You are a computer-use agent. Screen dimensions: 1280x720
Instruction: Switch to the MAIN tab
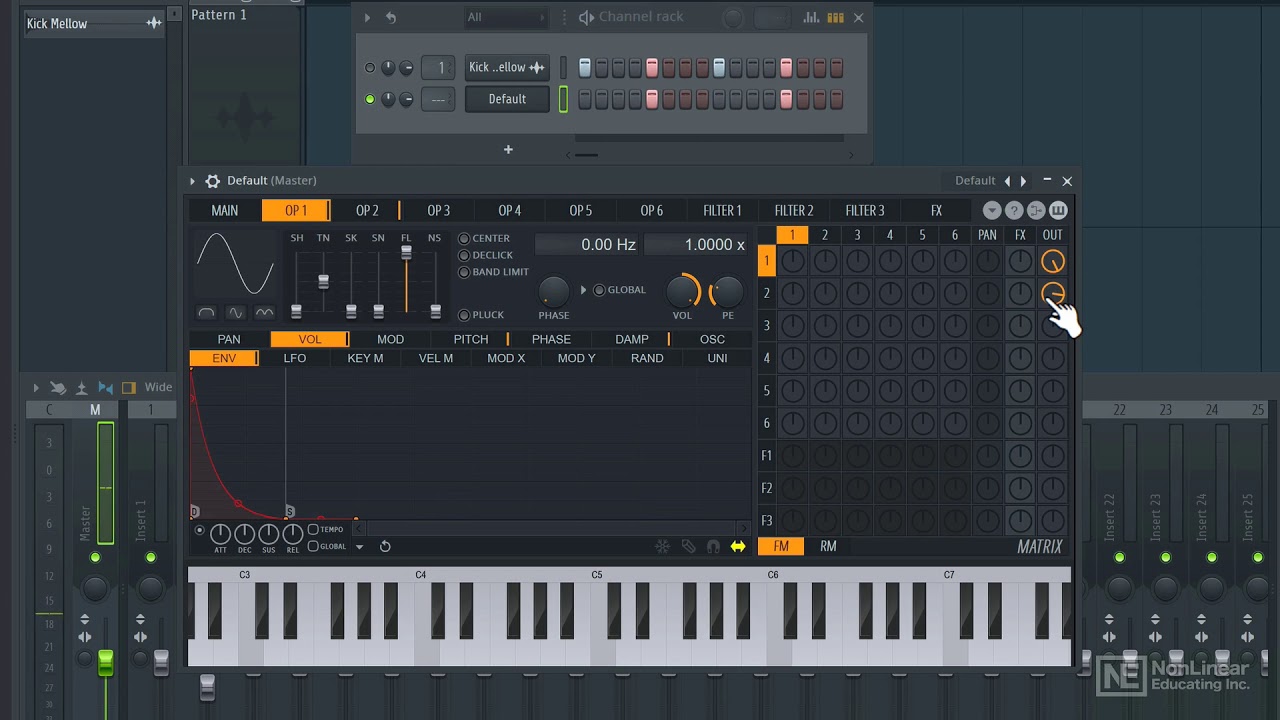(225, 210)
